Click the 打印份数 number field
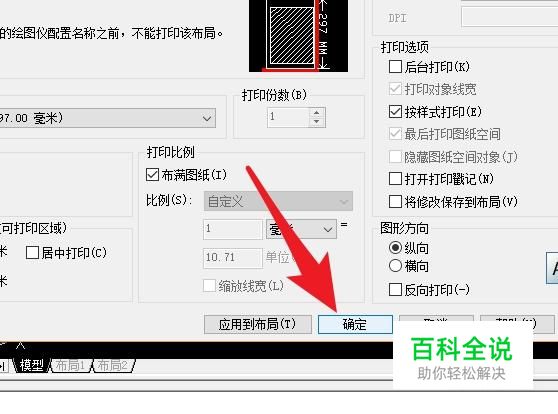Screen dimensions: 558x414 tap(288, 117)
